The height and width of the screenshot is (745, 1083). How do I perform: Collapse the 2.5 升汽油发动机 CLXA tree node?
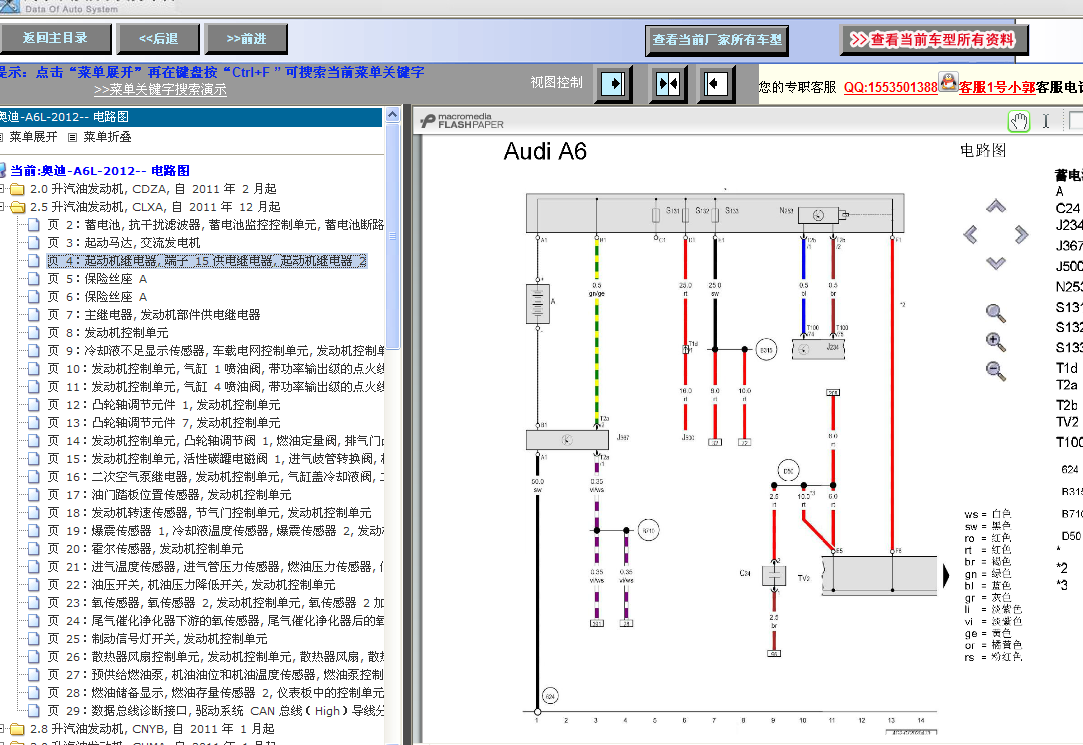pos(2,206)
